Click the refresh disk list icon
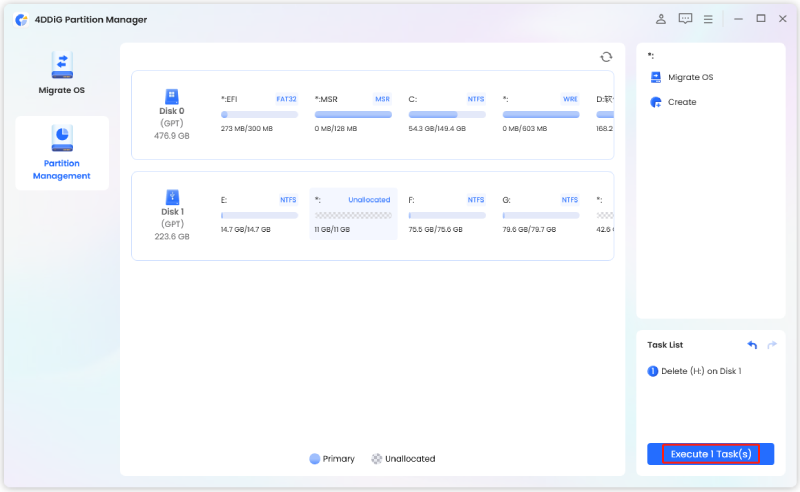800x492 pixels. click(x=606, y=57)
